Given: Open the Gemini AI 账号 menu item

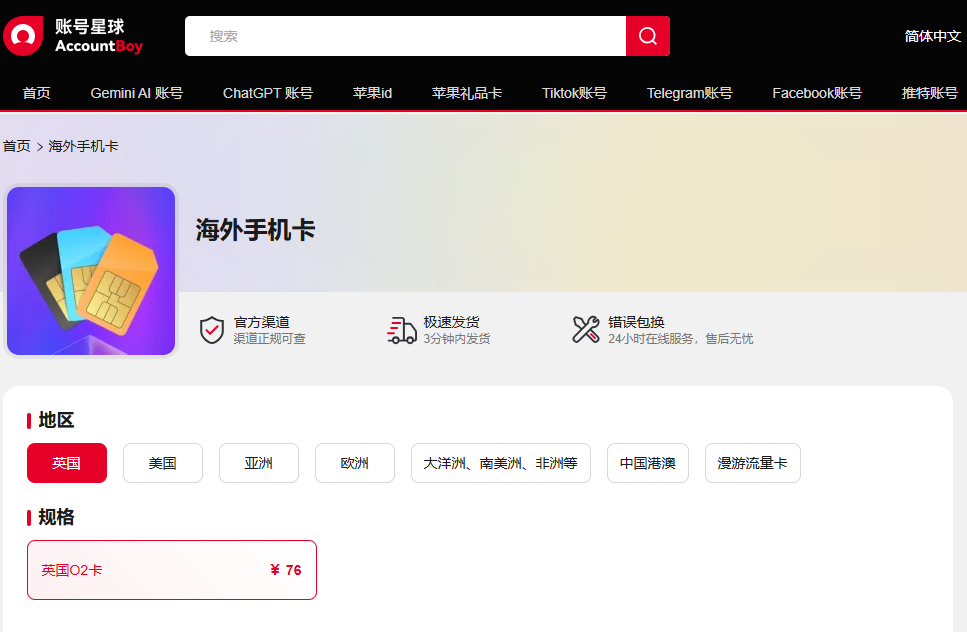Looking at the screenshot, I should [x=136, y=93].
